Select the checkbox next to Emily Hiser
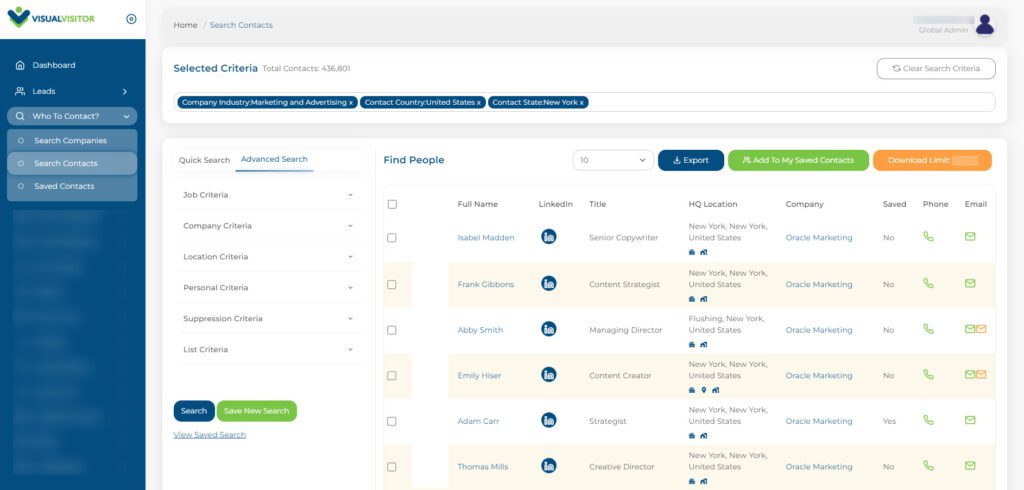This screenshot has height=490, width=1024. coord(392,376)
